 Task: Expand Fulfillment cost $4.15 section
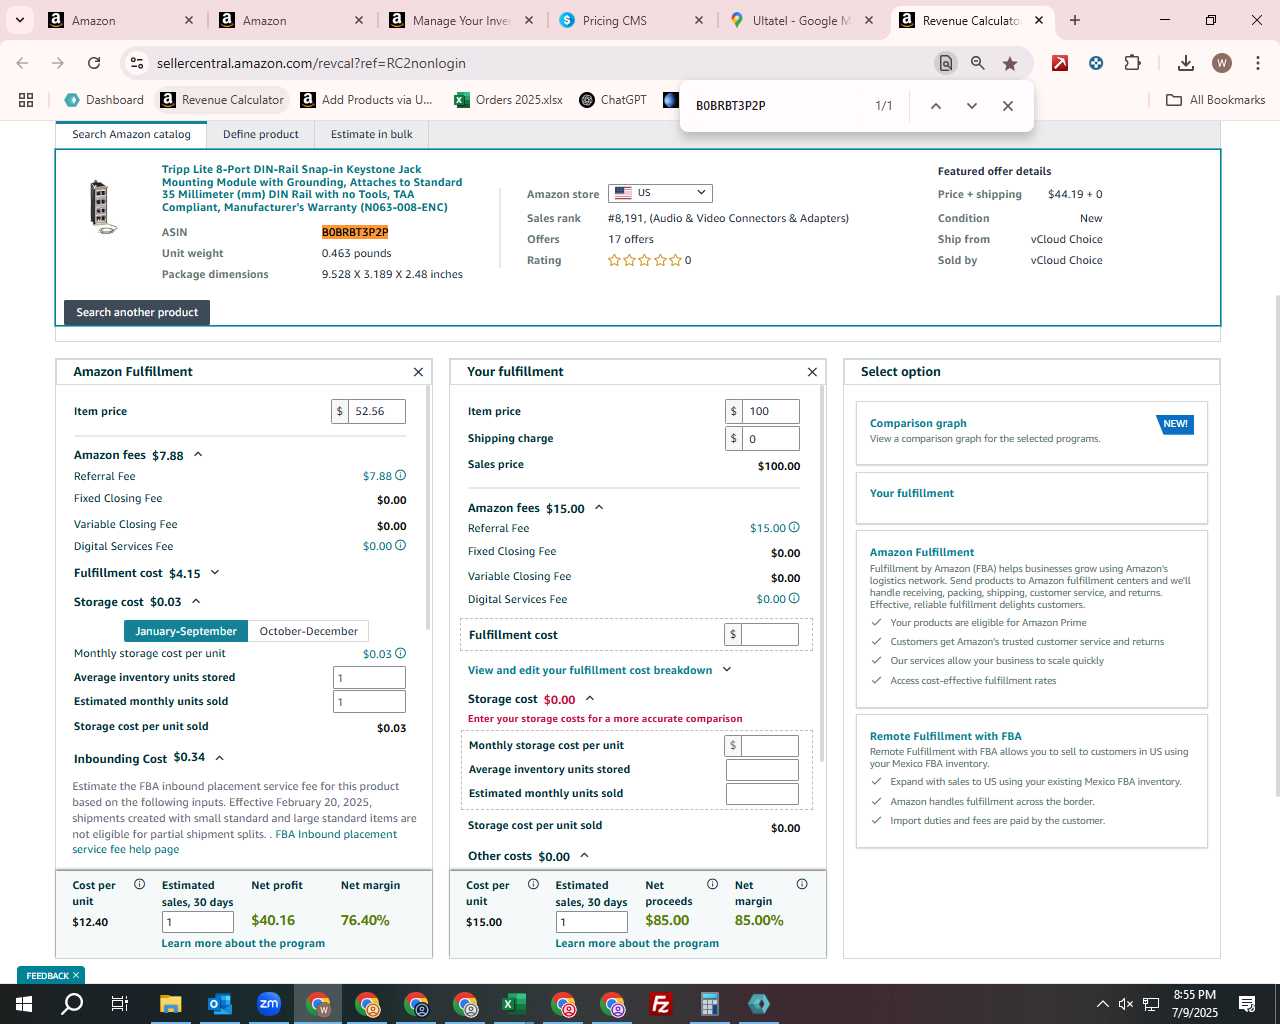[214, 573]
